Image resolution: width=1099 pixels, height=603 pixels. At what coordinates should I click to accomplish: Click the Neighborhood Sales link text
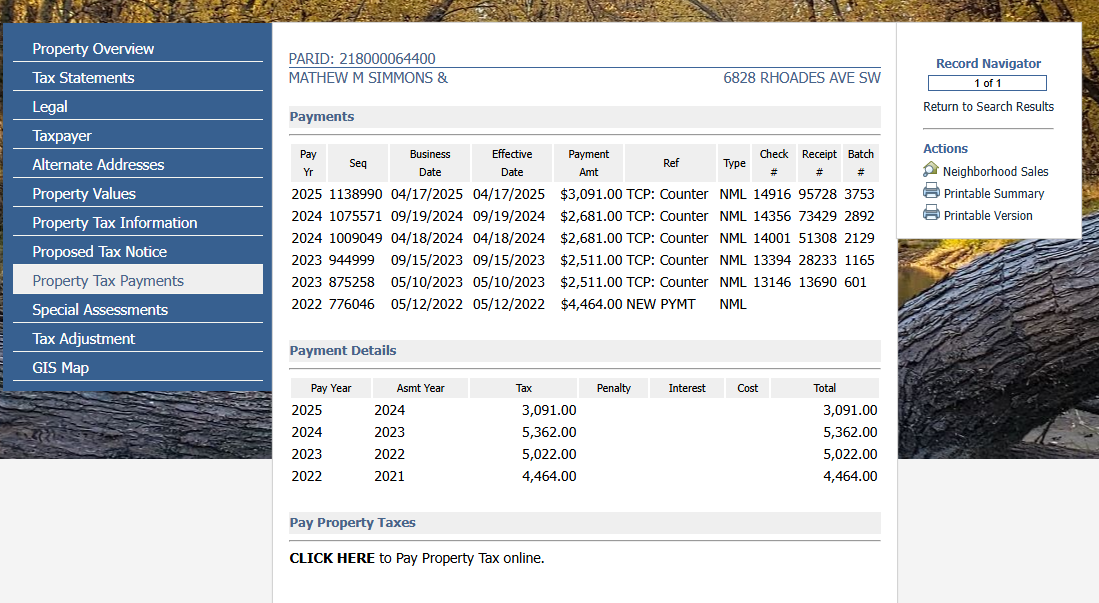[995, 172]
